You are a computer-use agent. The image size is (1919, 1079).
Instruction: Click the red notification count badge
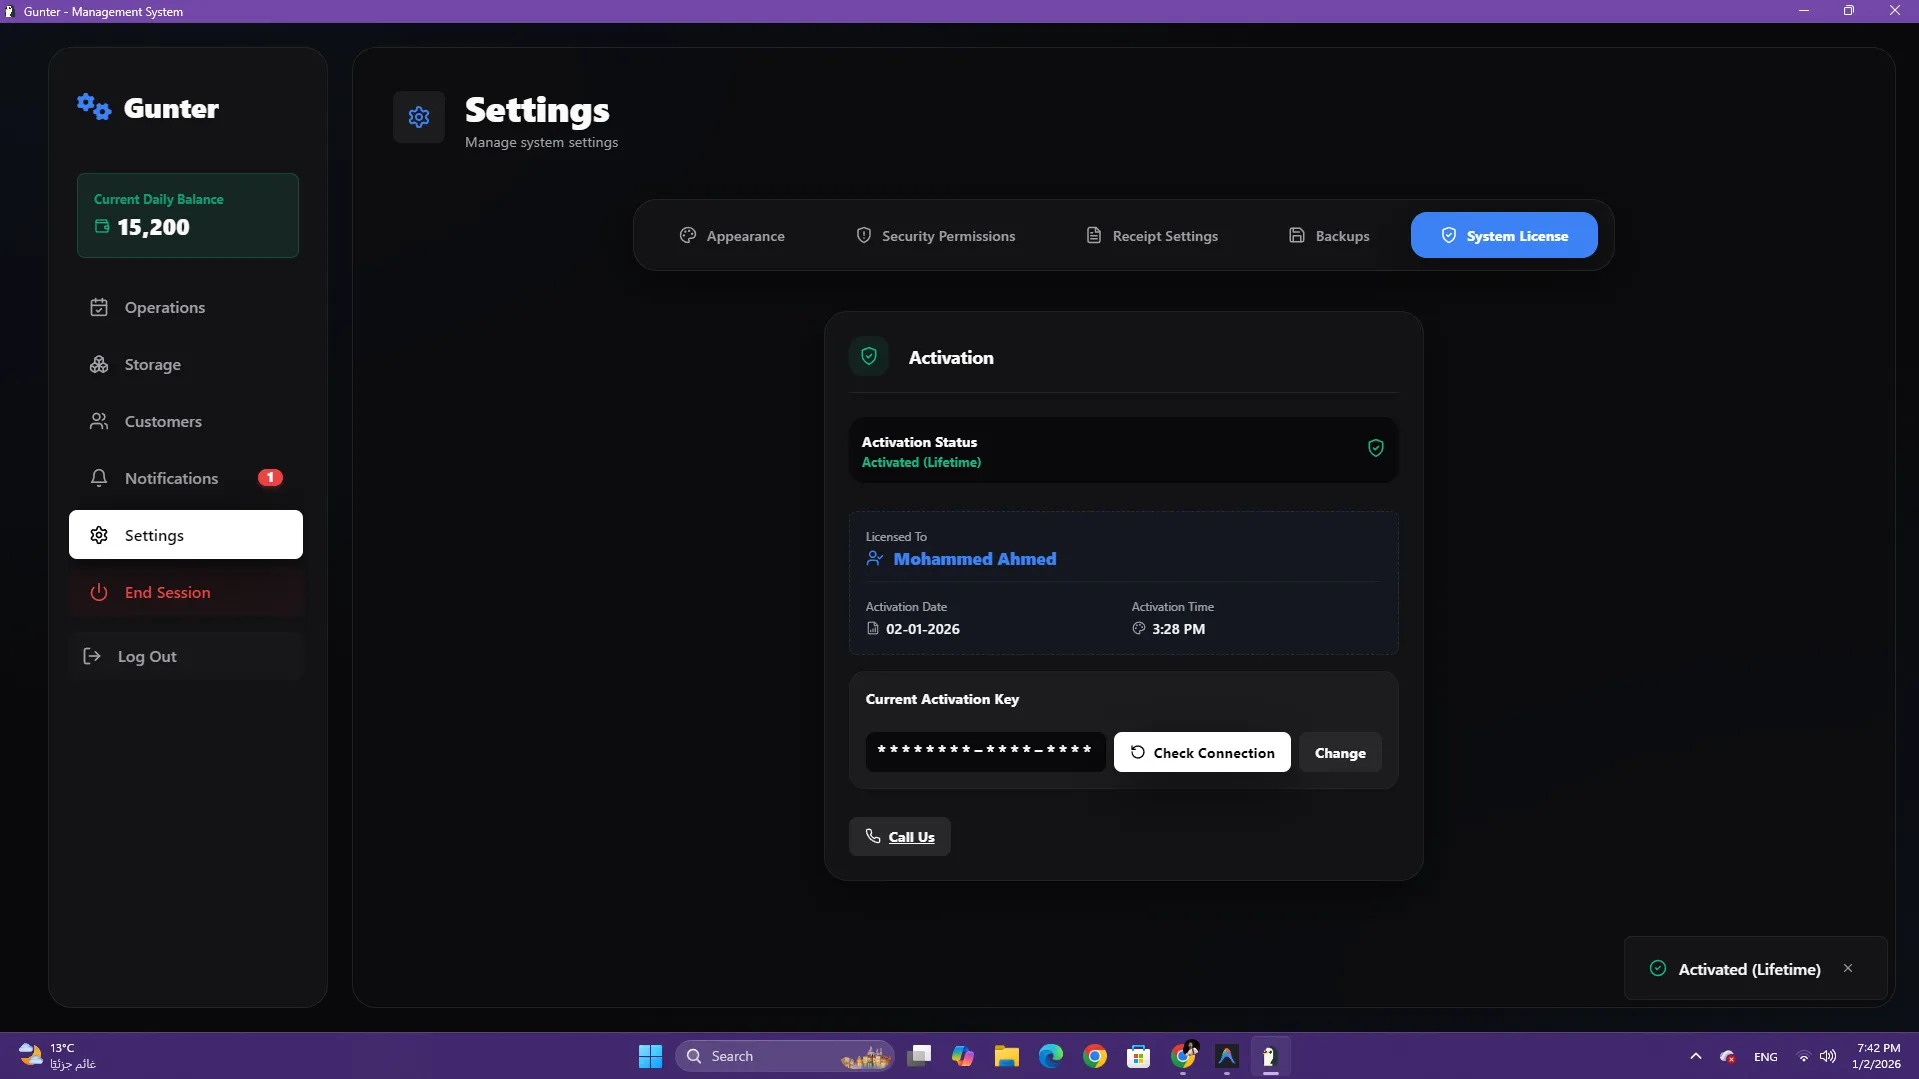tap(270, 477)
